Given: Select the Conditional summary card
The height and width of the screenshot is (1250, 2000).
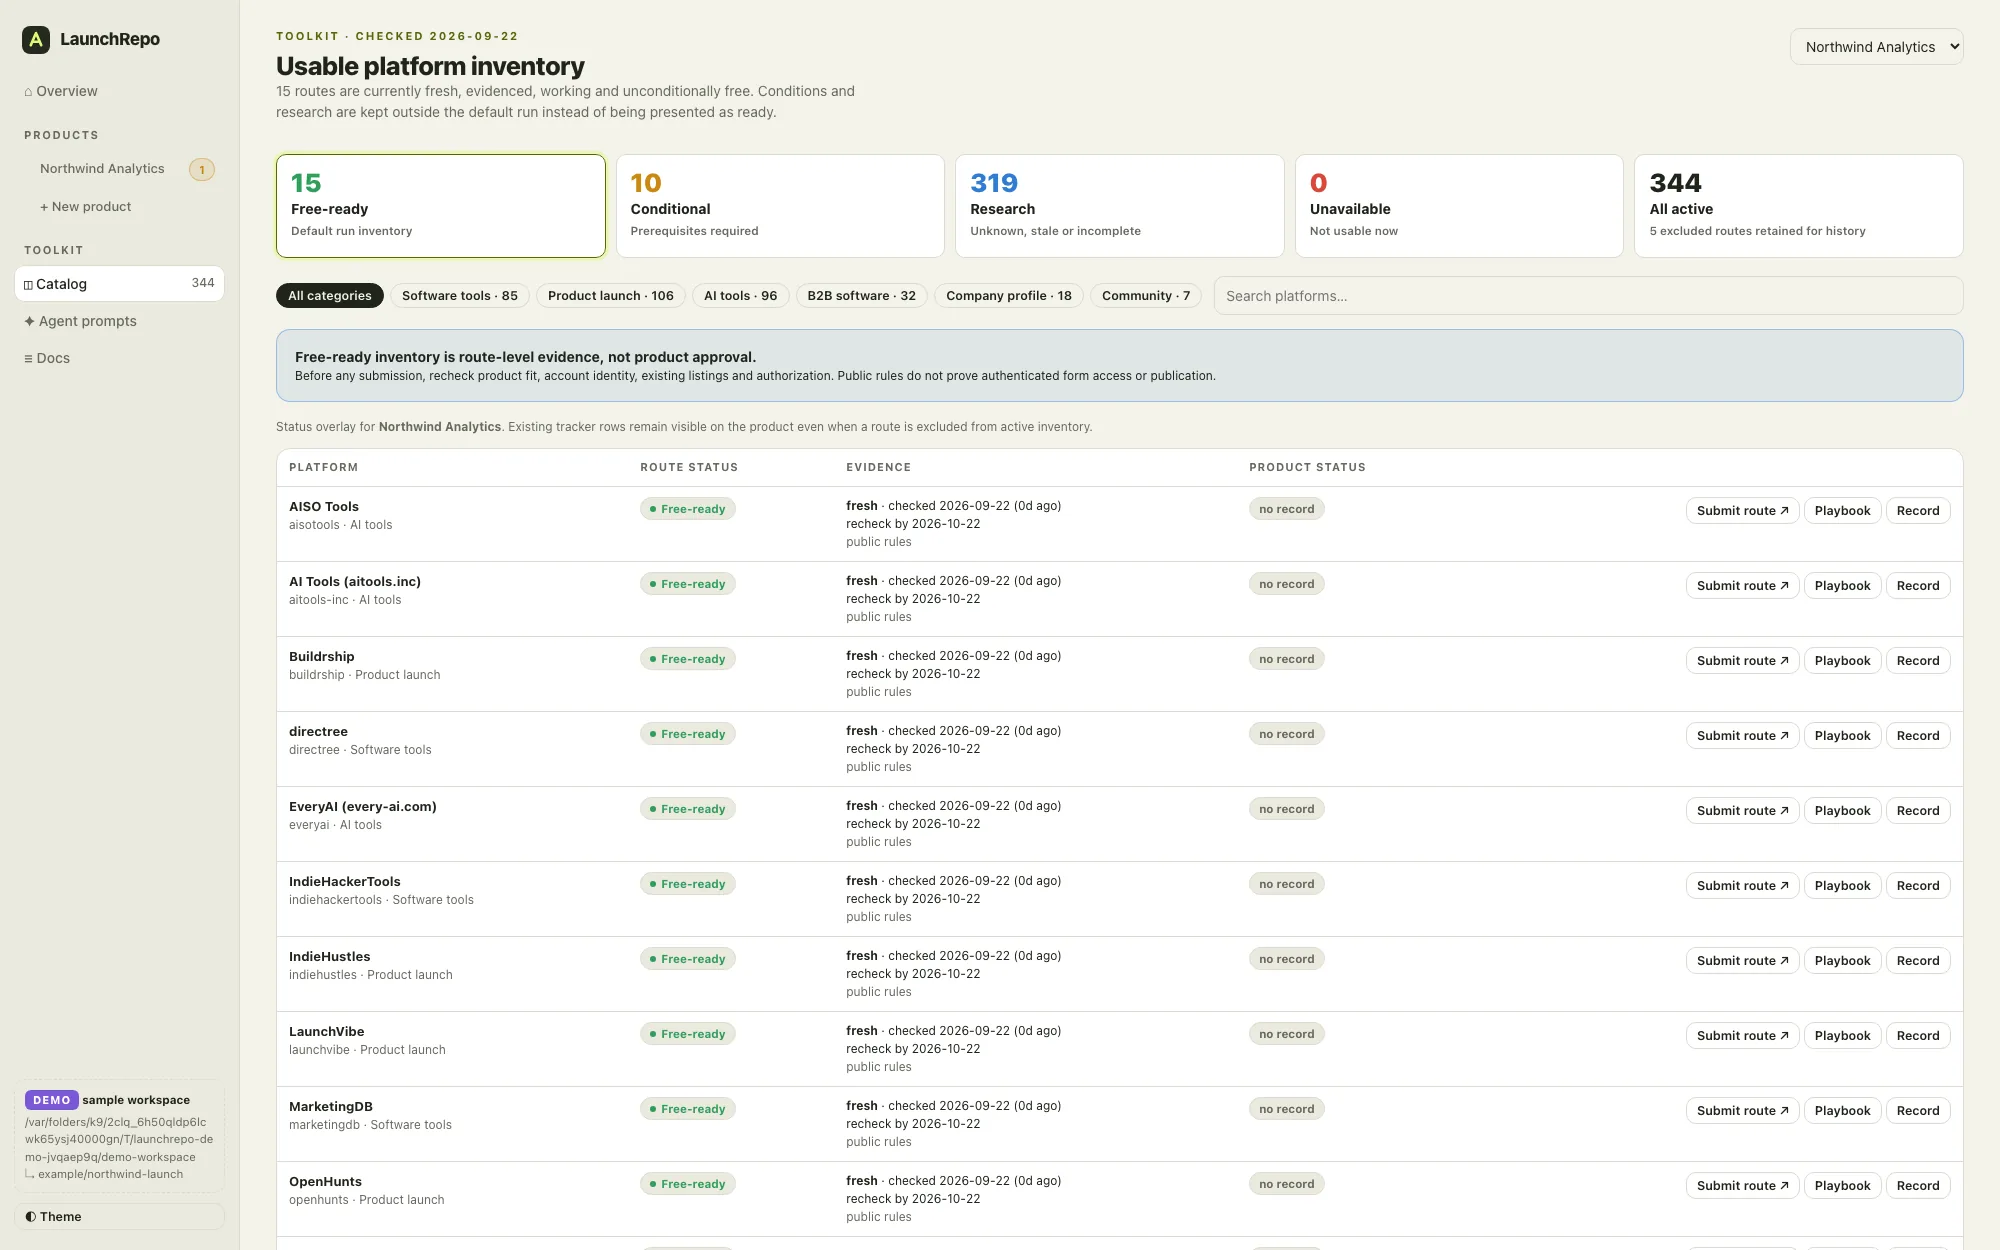Looking at the screenshot, I should pyautogui.click(x=780, y=206).
